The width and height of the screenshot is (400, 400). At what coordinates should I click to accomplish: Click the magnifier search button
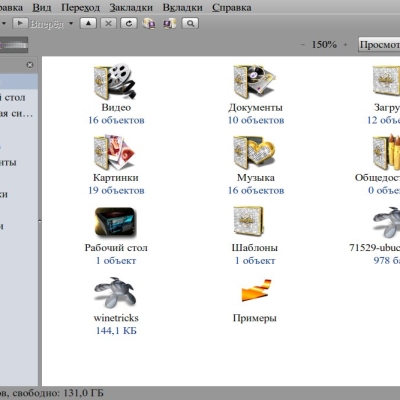[190, 23]
